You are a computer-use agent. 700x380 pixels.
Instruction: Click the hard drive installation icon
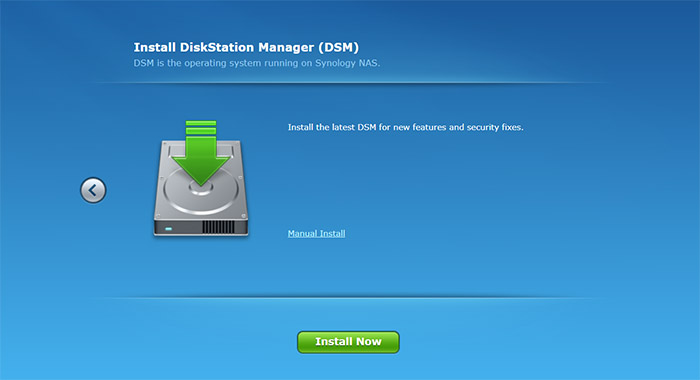click(x=201, y=178)
